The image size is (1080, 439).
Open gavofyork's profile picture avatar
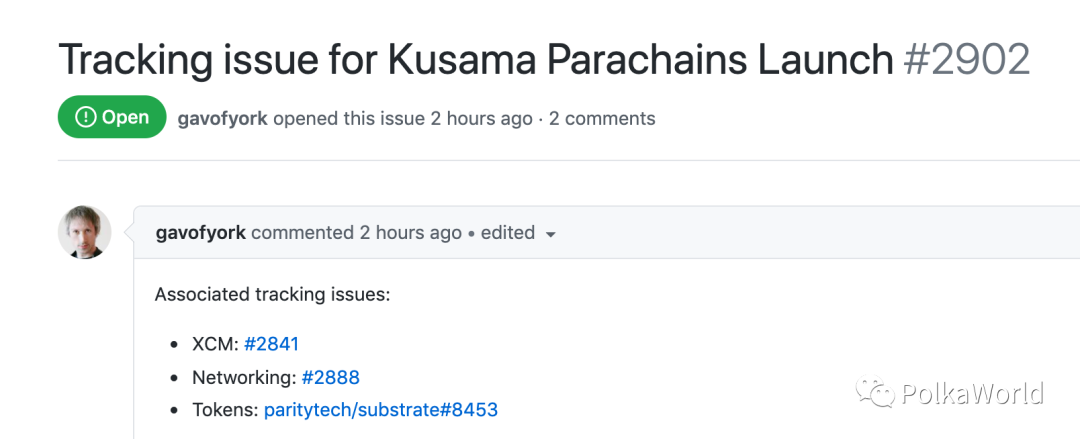coord(85,232)
